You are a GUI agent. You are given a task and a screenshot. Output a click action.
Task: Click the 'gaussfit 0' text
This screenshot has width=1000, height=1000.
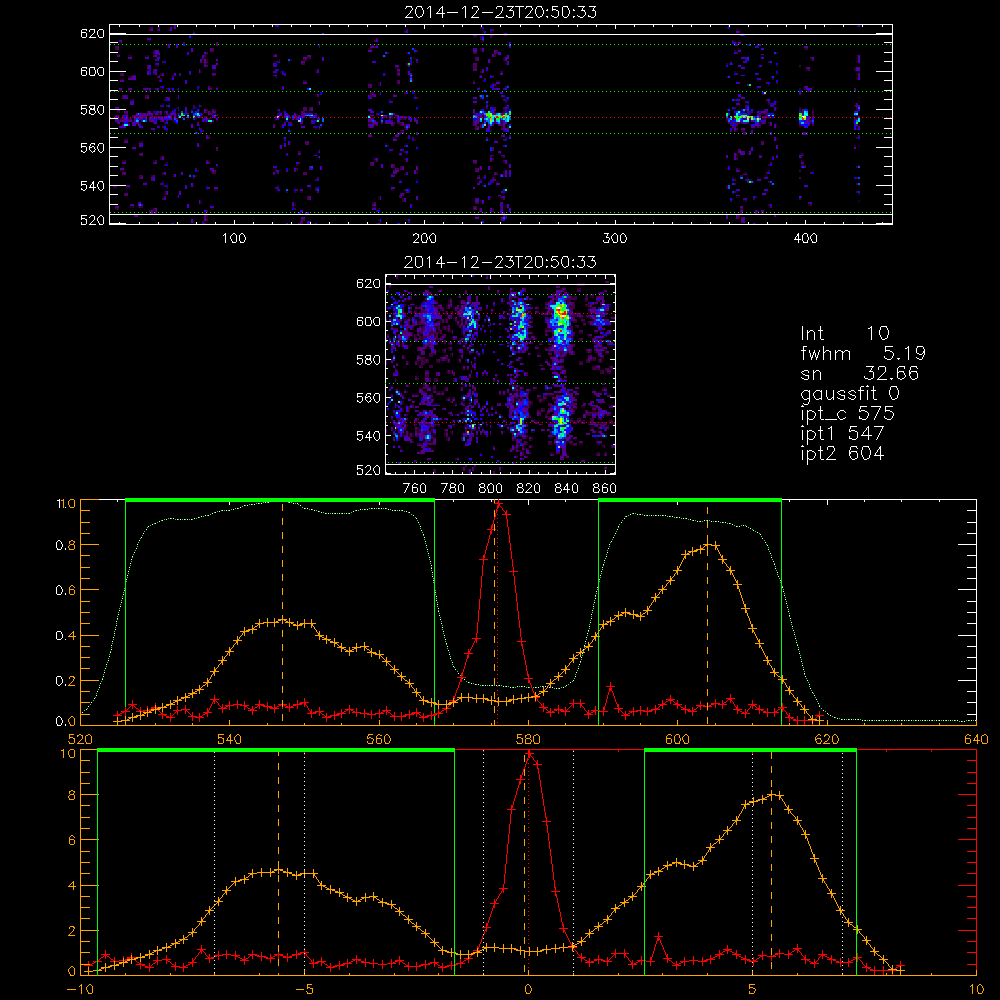click(850, 393)
